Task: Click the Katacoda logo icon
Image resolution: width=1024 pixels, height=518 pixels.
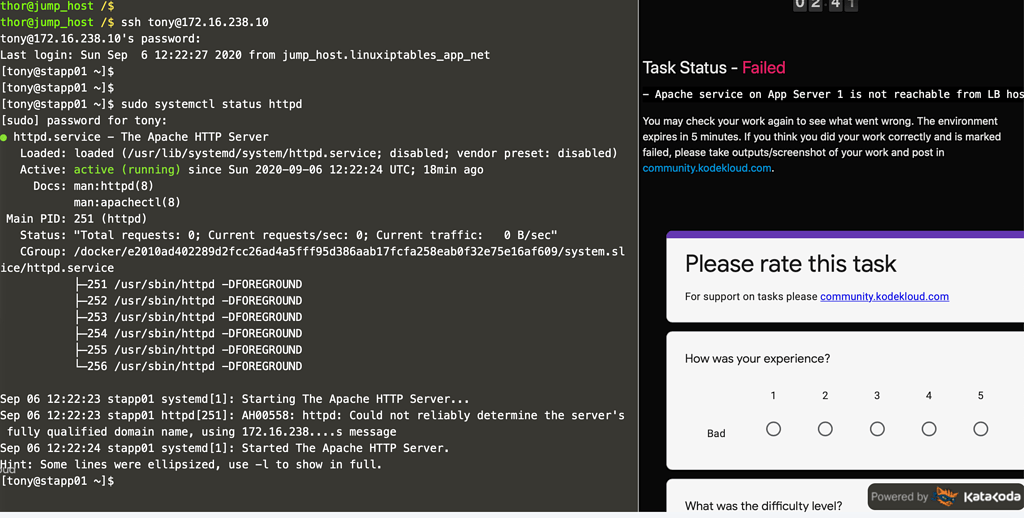Action: pos(947,497)
